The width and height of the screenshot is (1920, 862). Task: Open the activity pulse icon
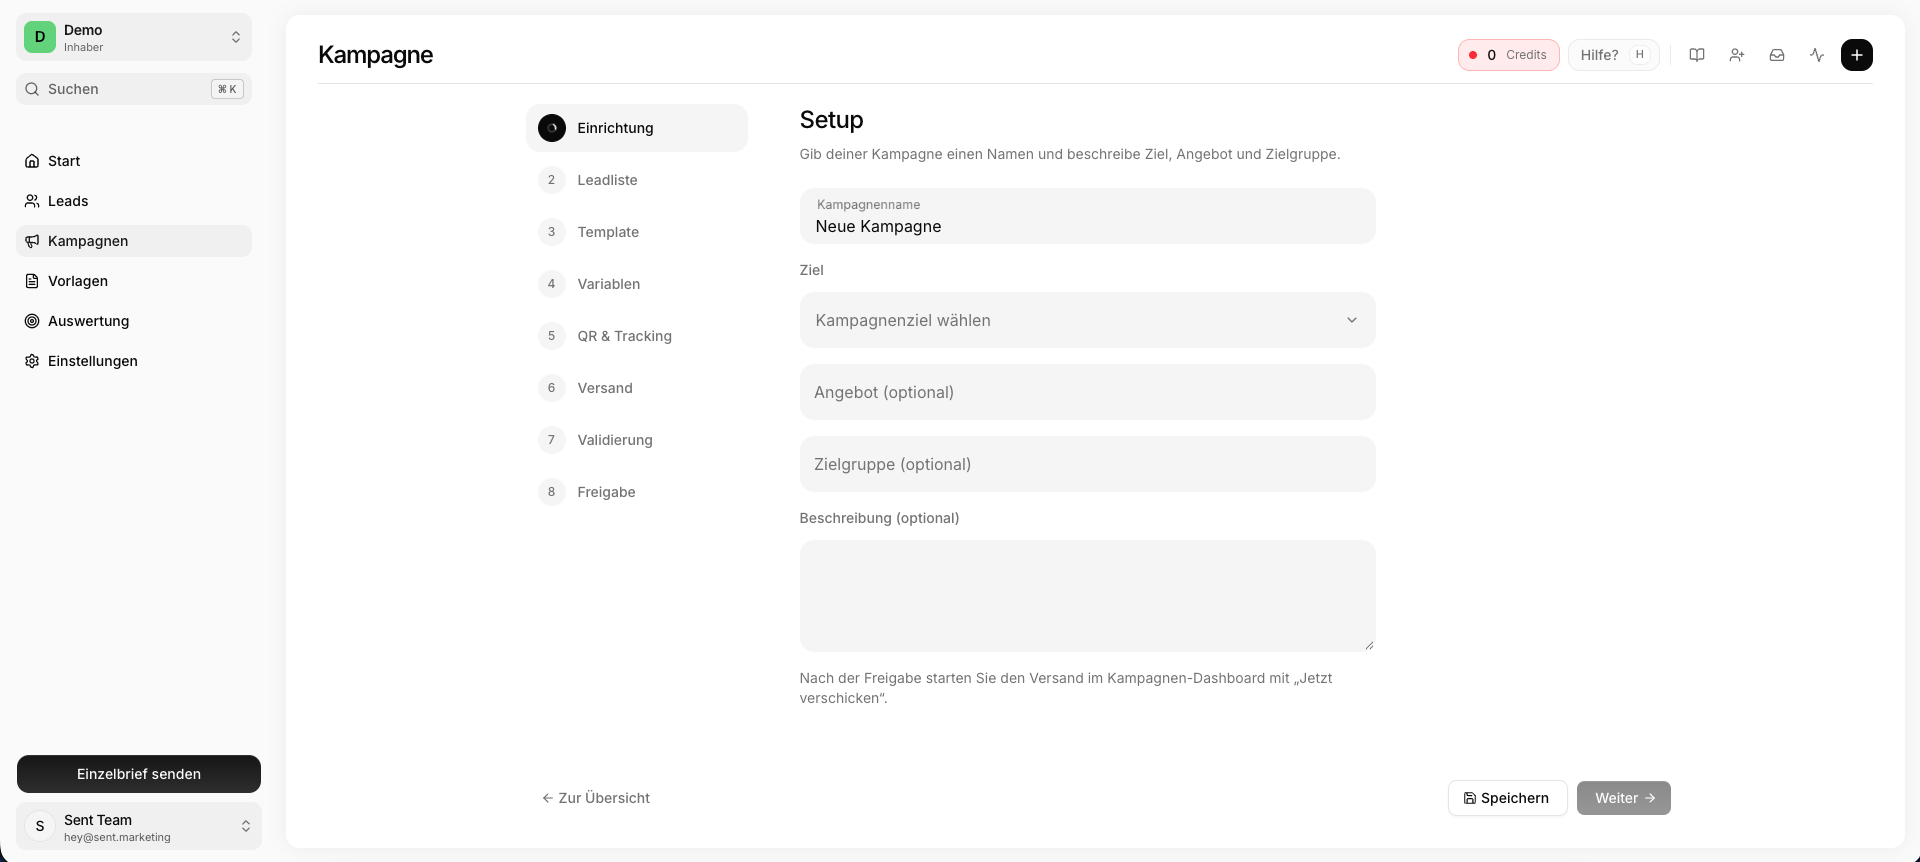coord(1817,55)
